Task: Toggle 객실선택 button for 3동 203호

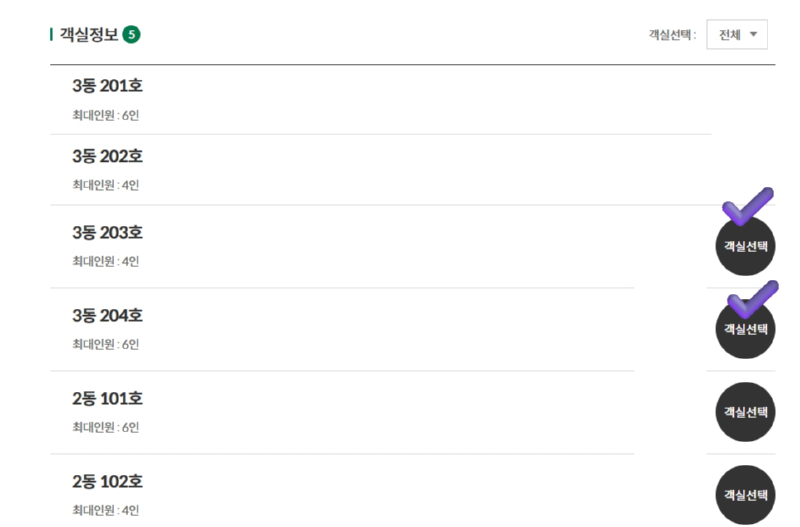Action: 745,247
